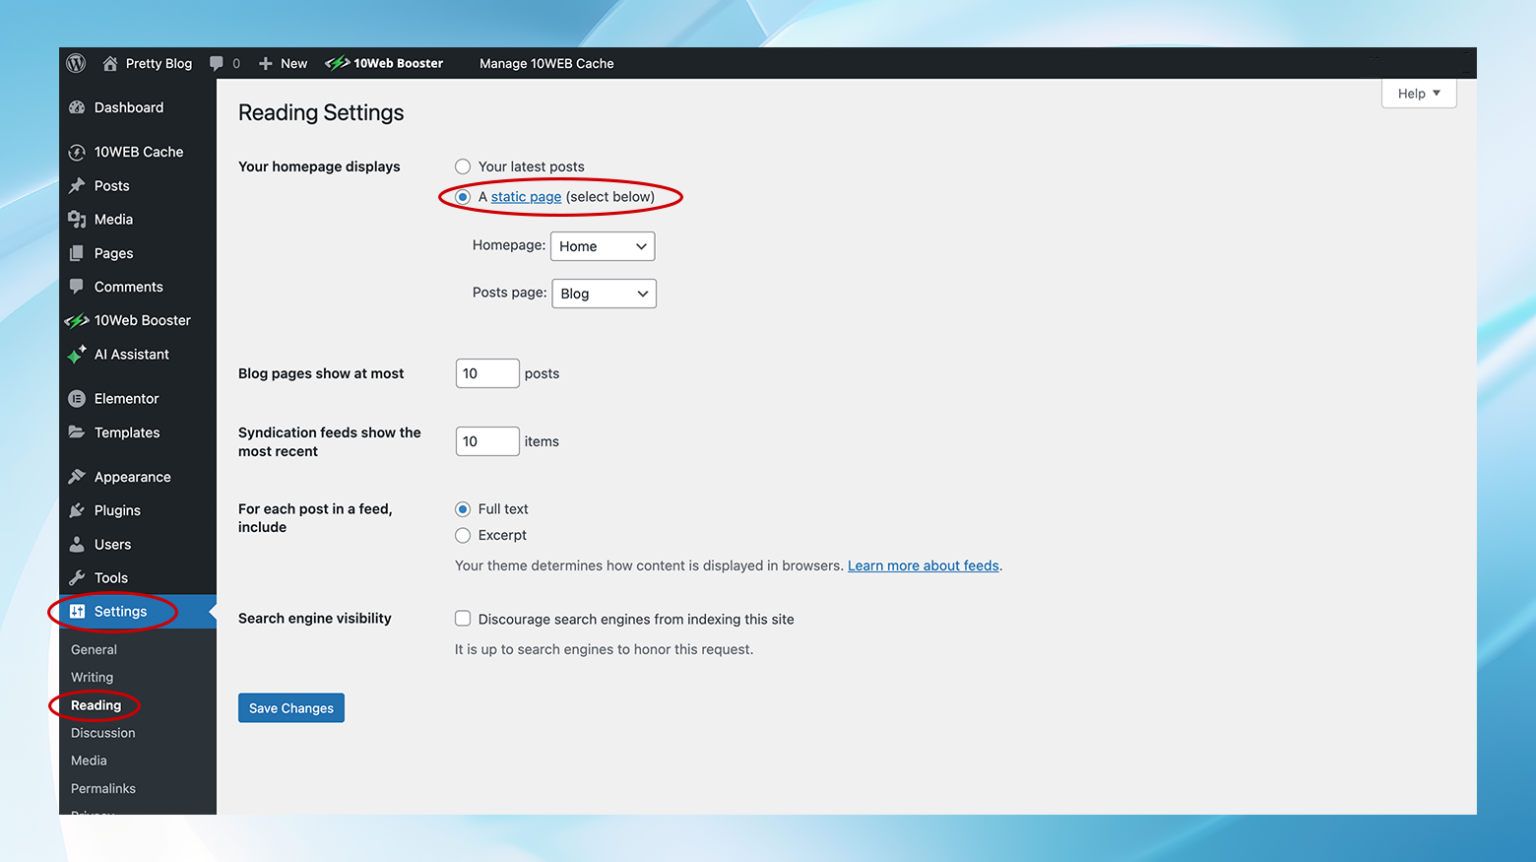1536x862 pixels.
Task: Open the AI Assistant sparkle icon
Action: (x=77, y=354)
